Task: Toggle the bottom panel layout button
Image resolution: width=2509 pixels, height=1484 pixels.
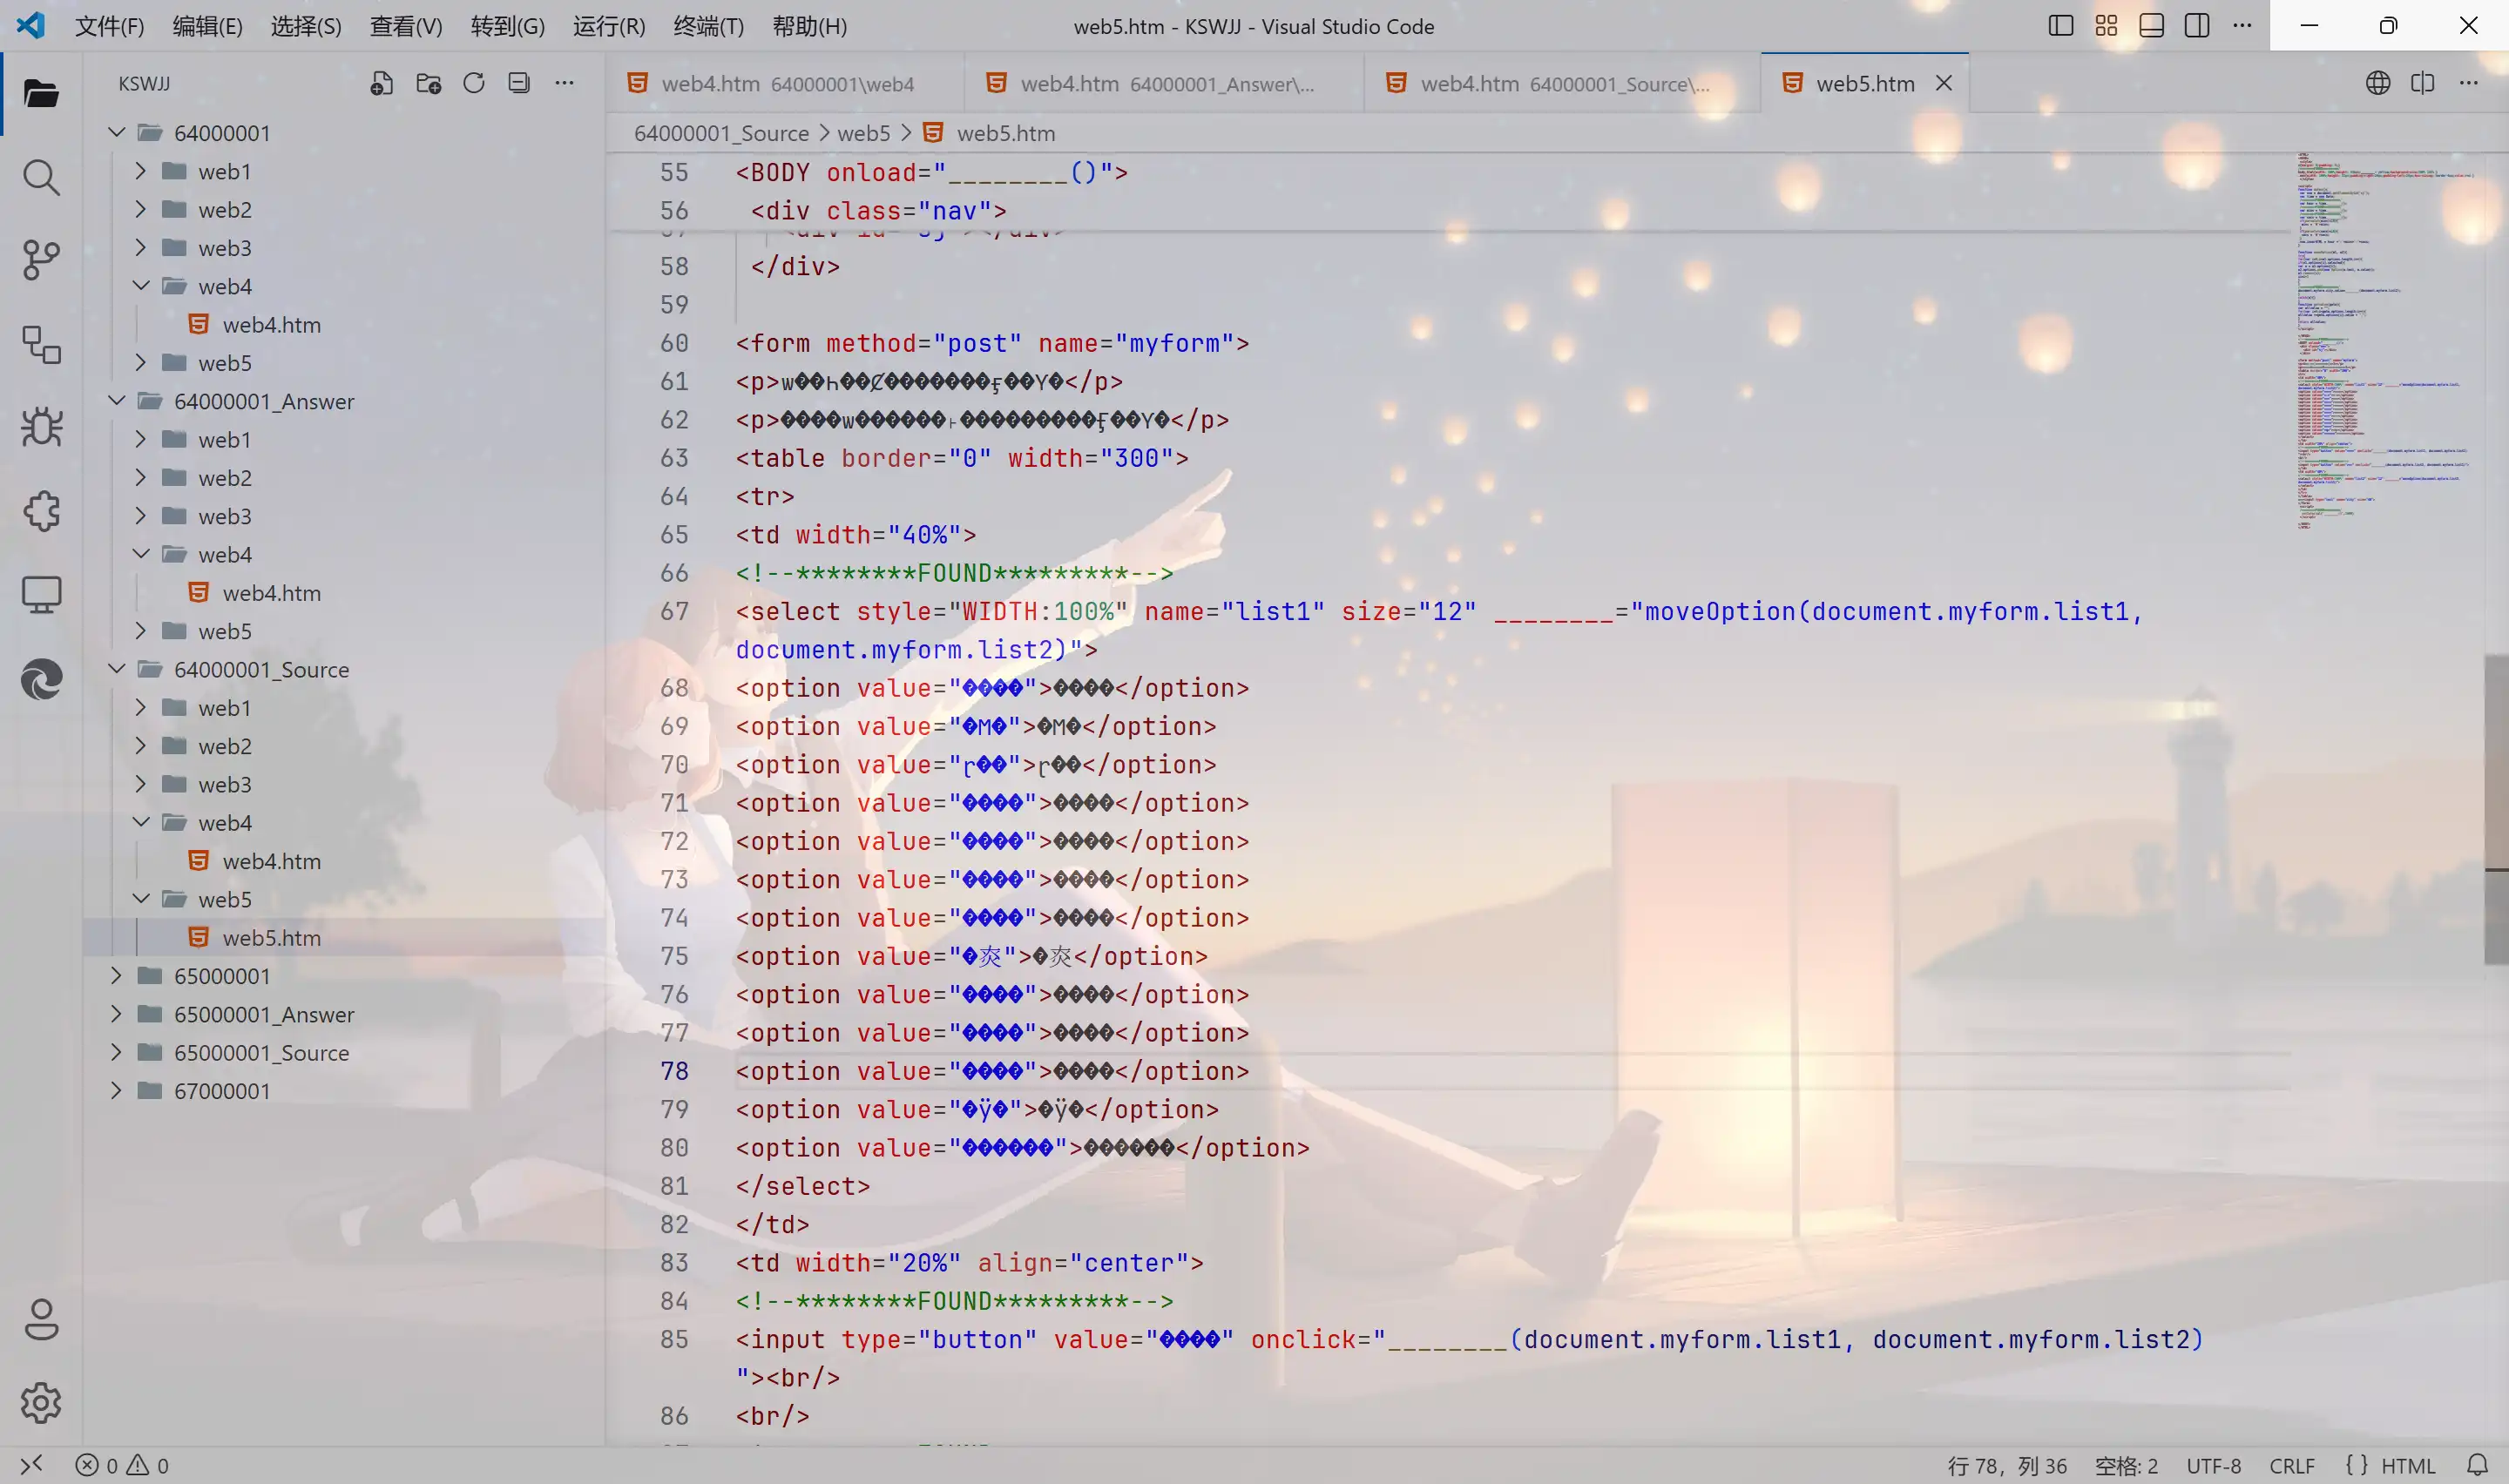Action: click(x=2152, y=26)
